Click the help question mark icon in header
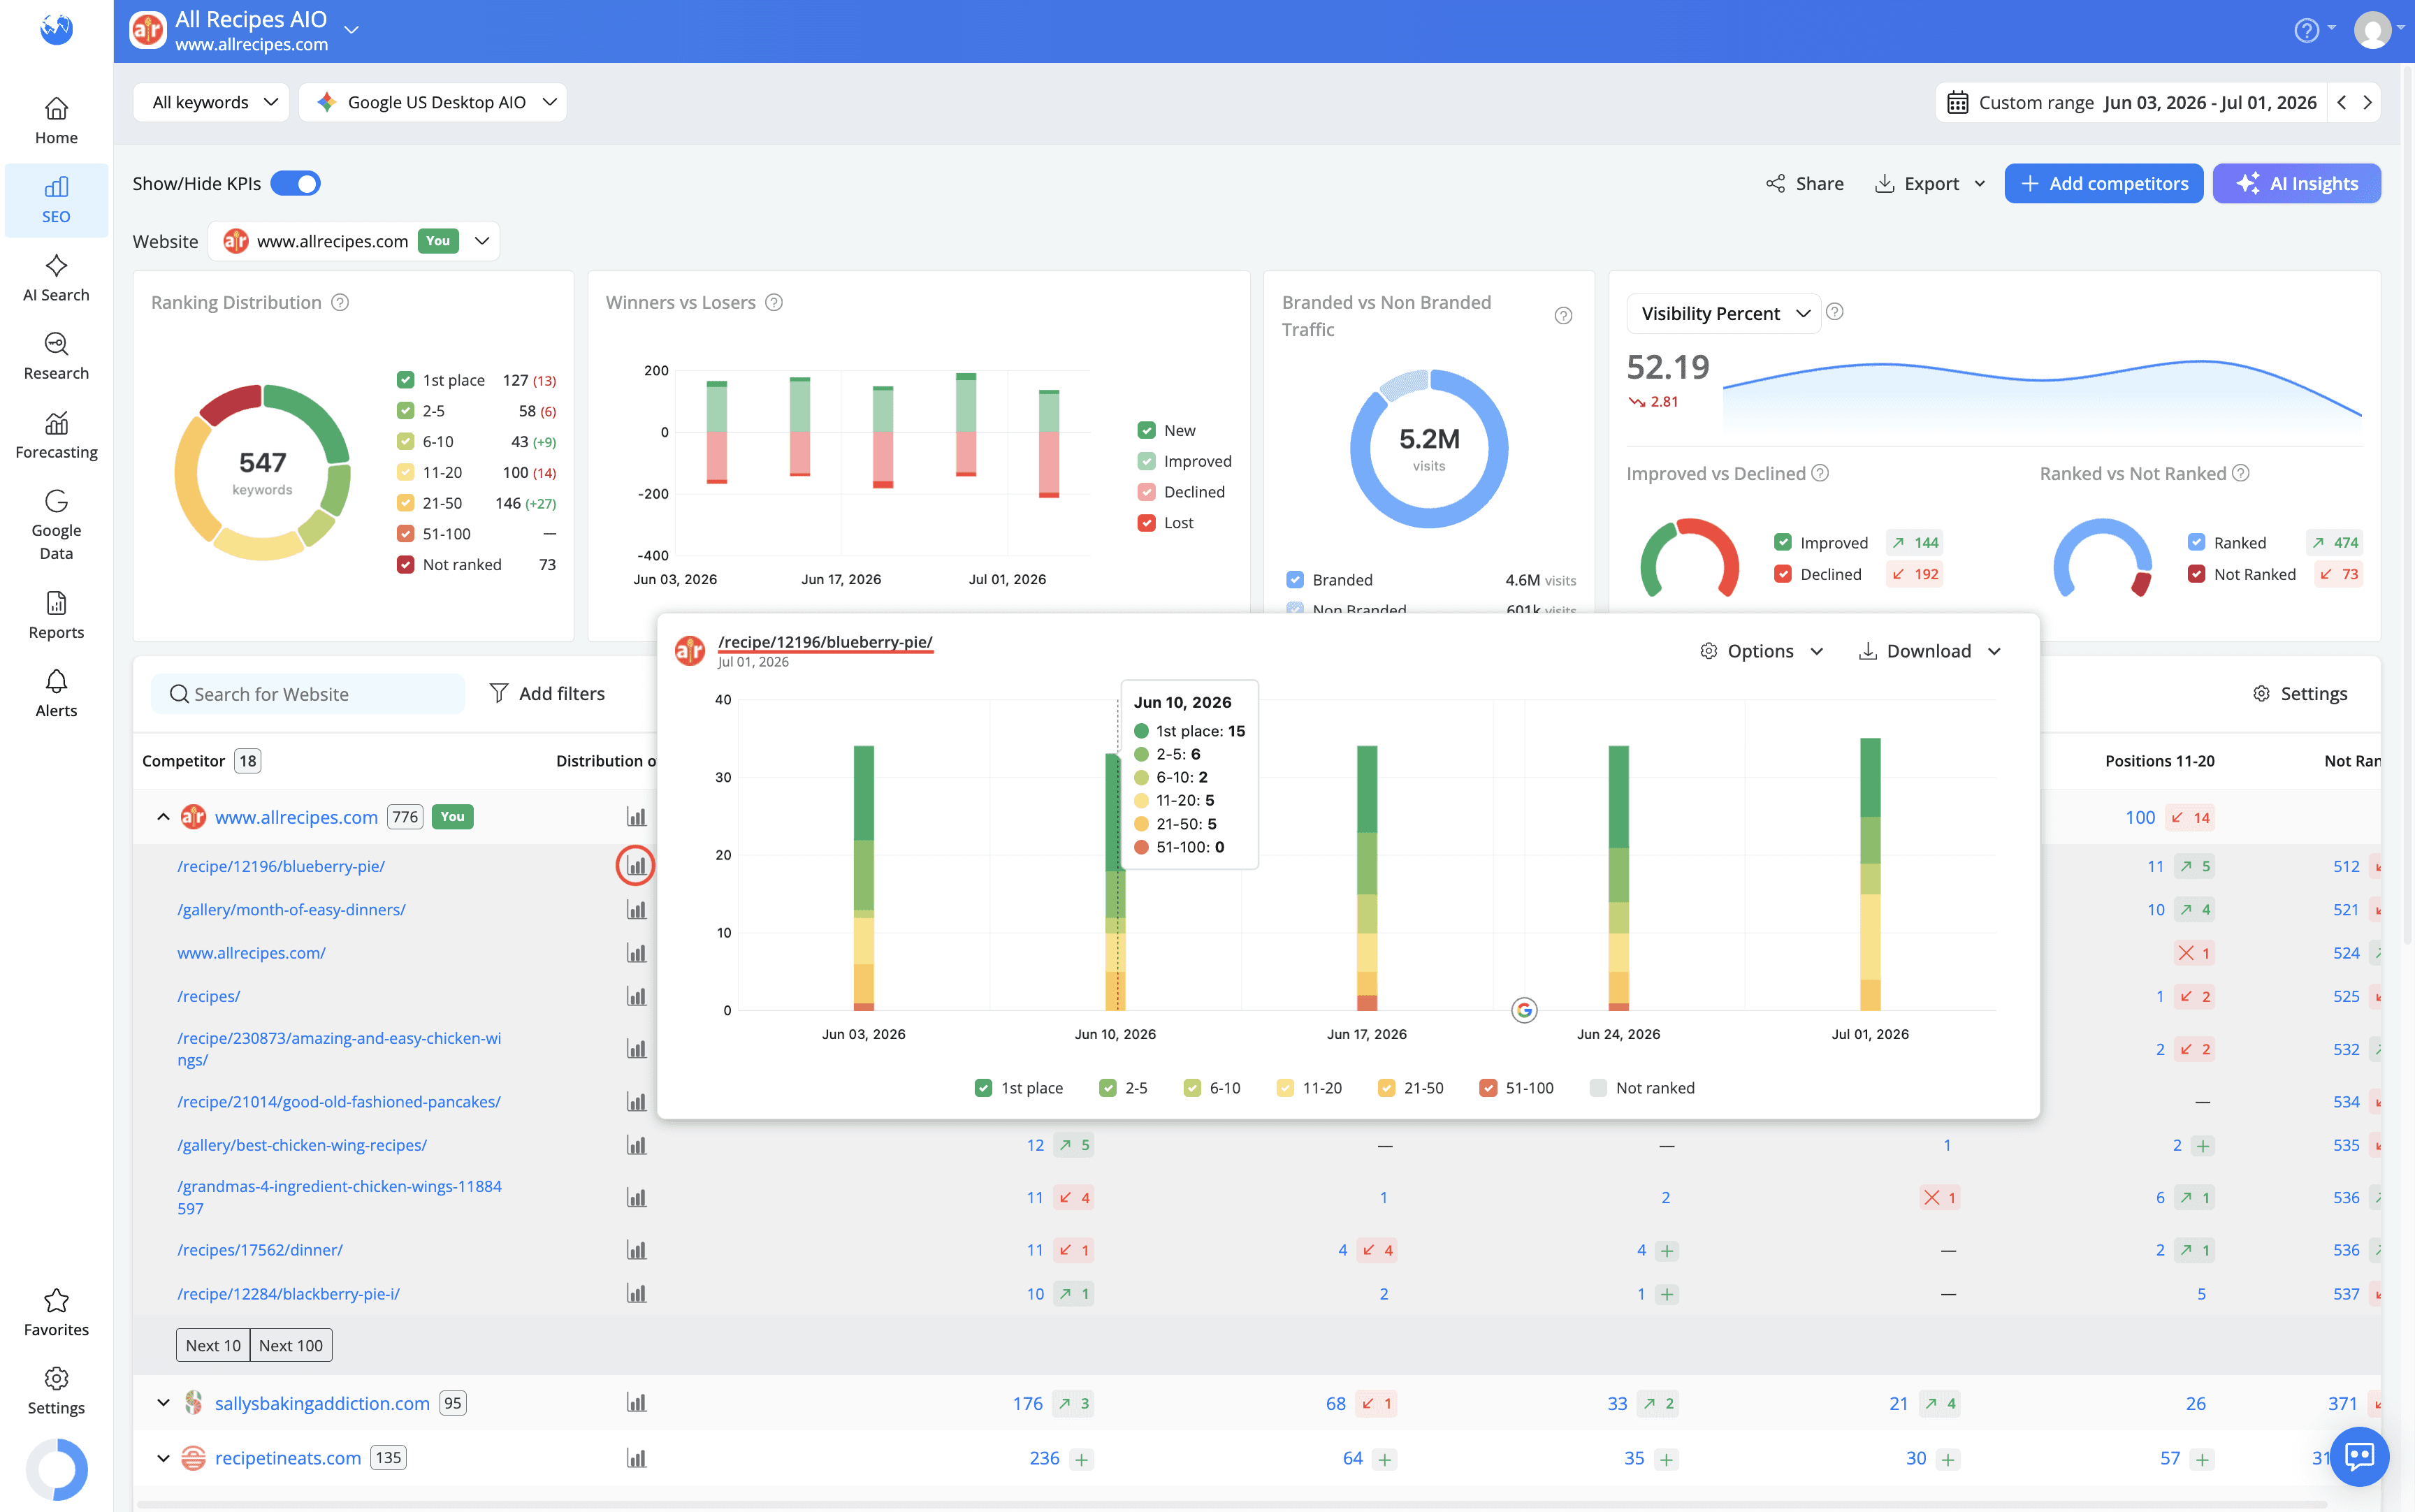This screenshot has width=2415, height=1512. coord(2306,30)
